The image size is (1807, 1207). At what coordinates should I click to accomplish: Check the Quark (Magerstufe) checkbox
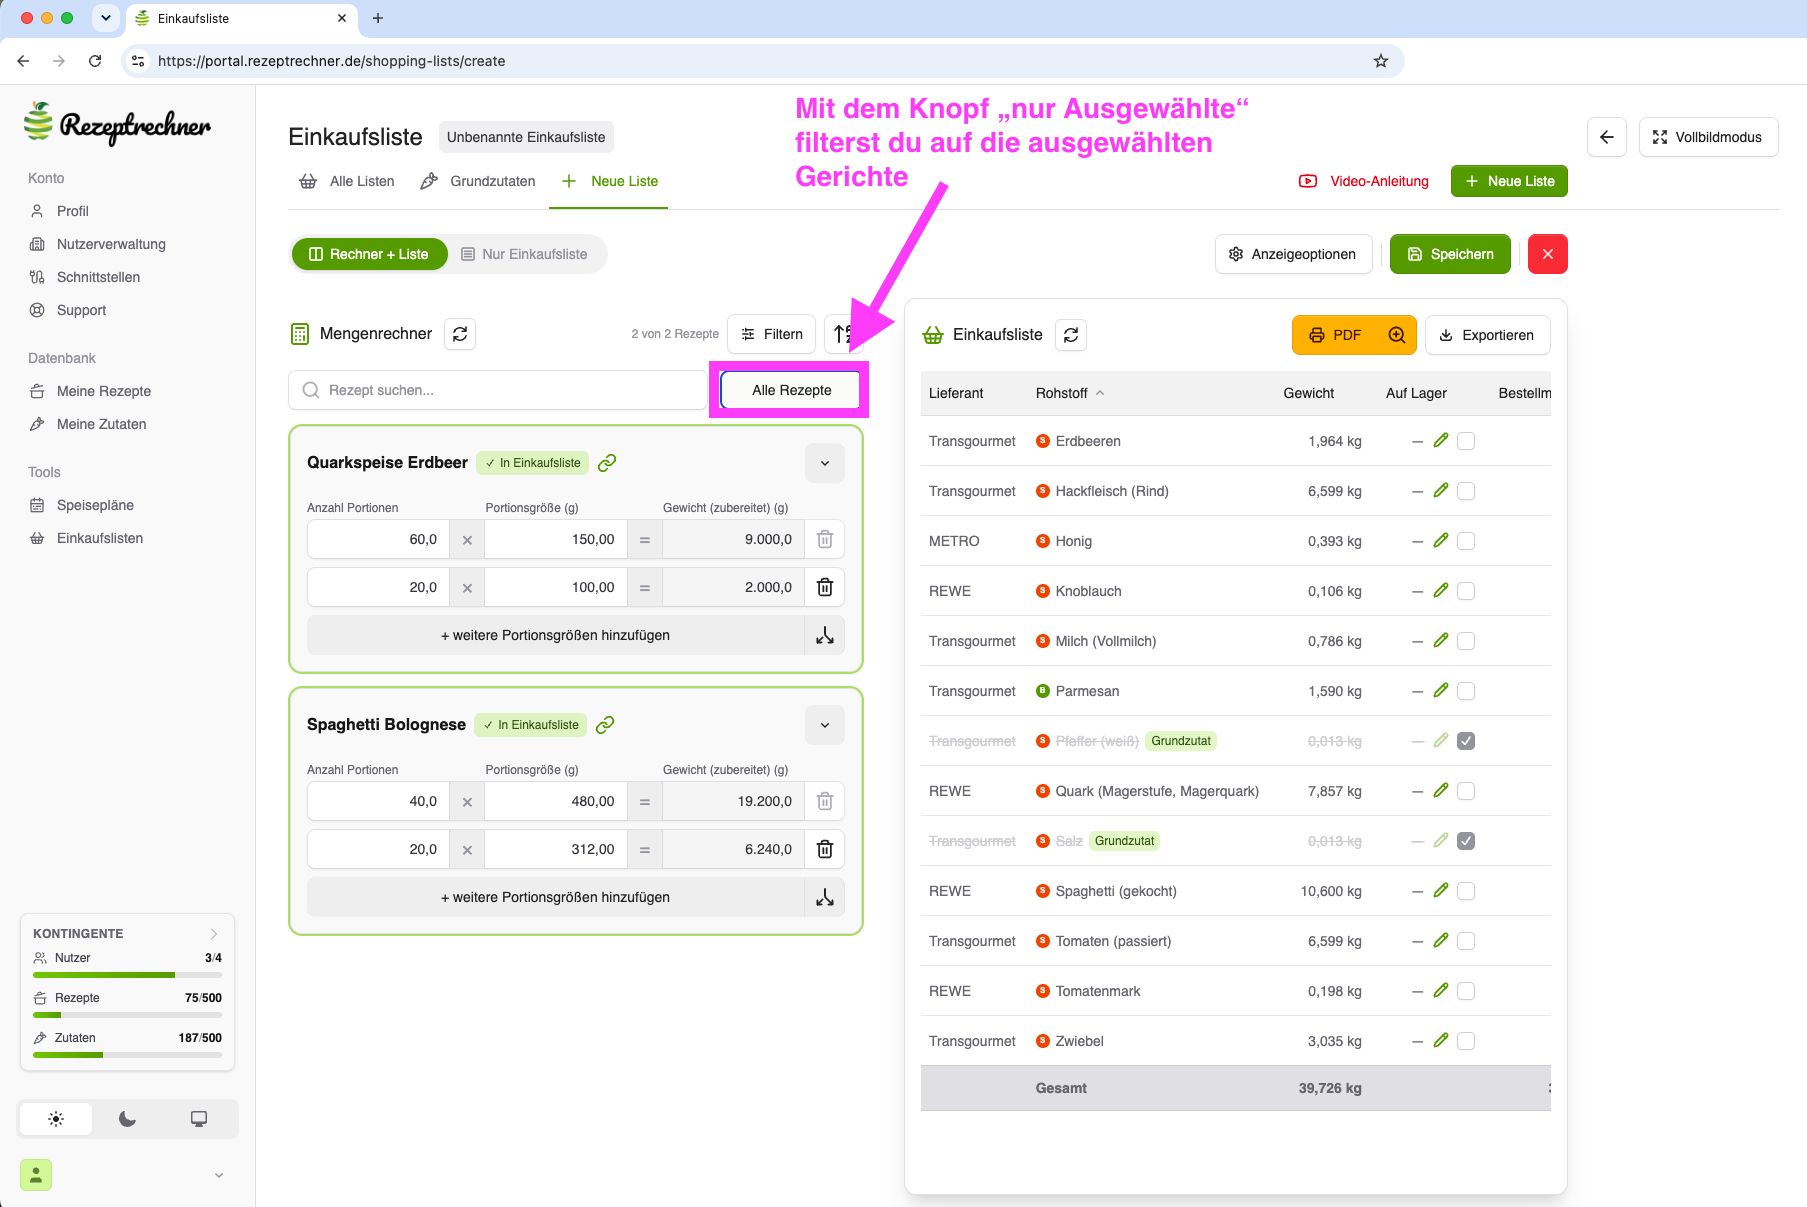[1466, 791]
